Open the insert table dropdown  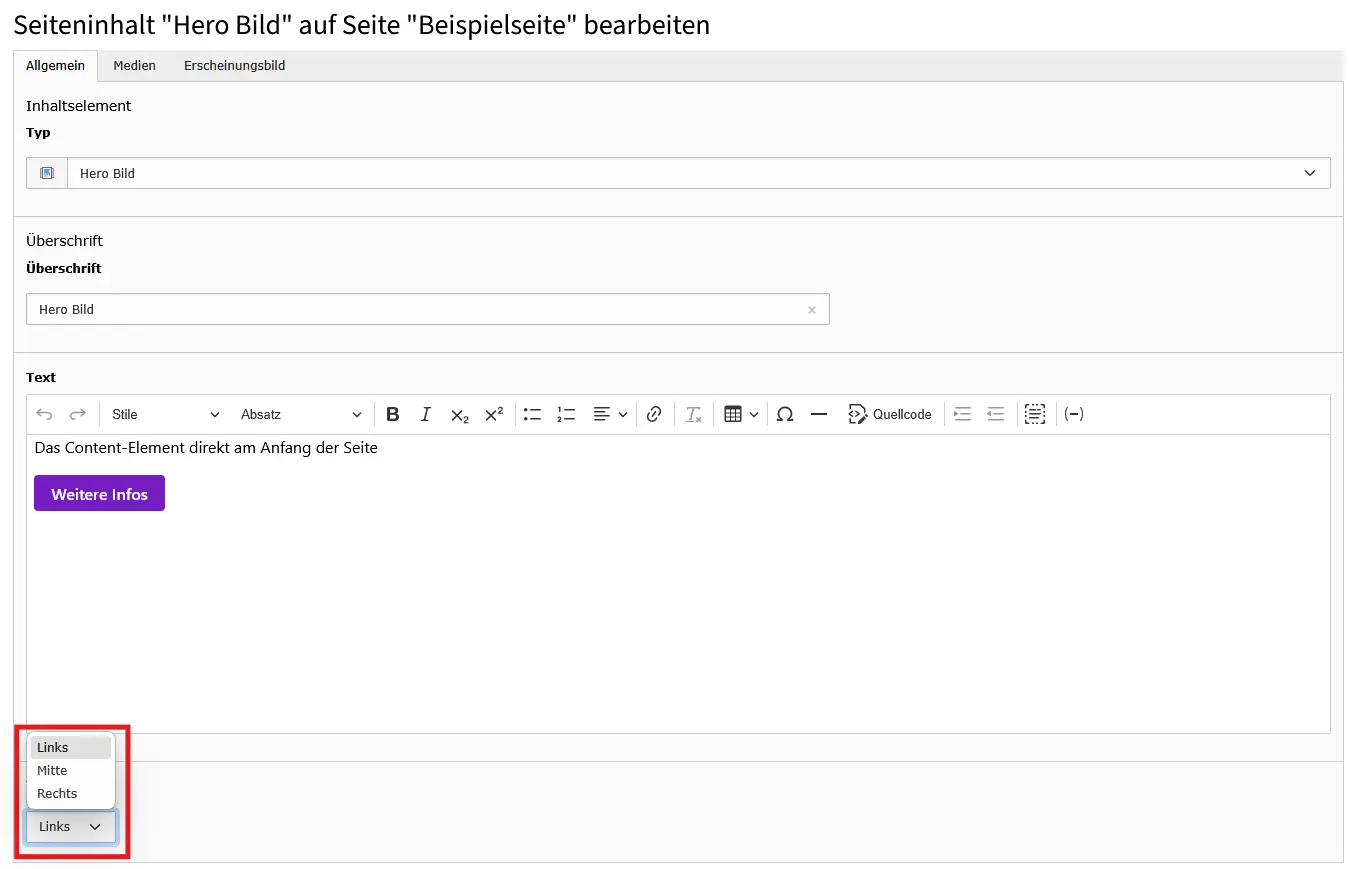click(x=741, y=414)
